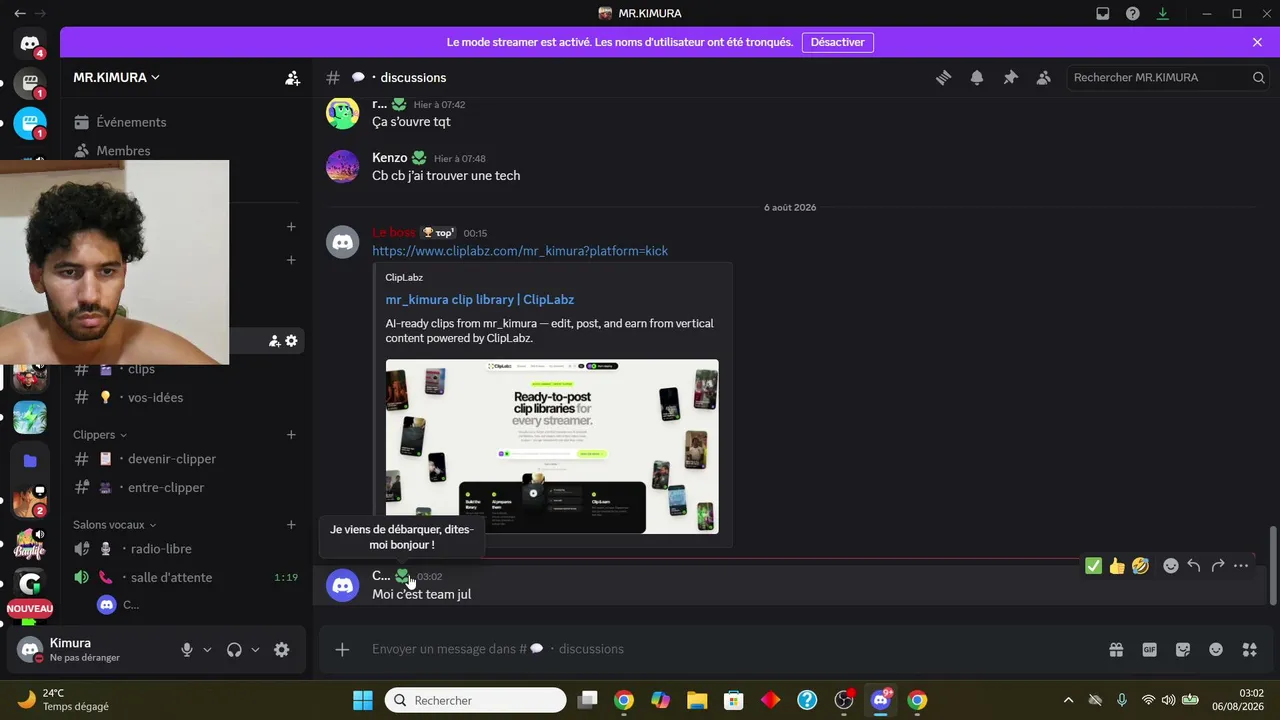
Task: Reply to the team jul message
Action: [1194, 566]
